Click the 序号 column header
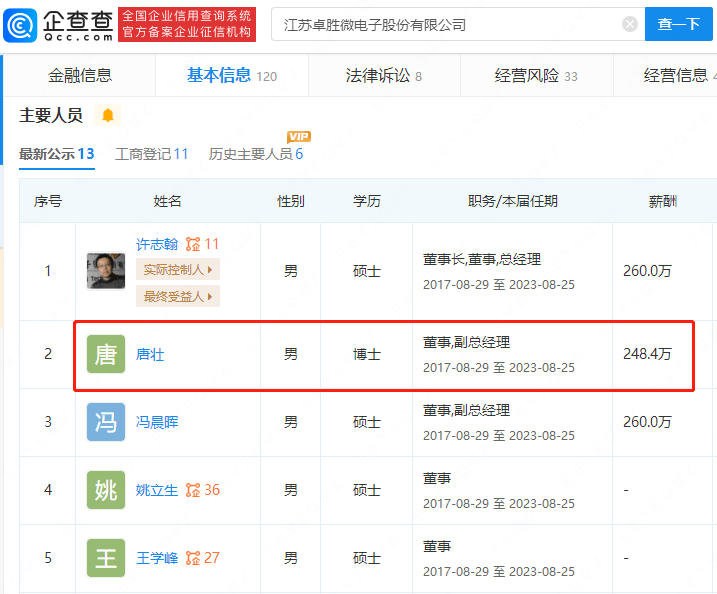The width and height of the screenshot is (717, 594). click(x=48, y=201)
